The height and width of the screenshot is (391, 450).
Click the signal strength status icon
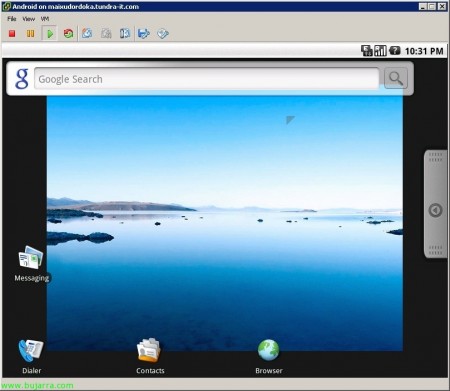[380, 51]
